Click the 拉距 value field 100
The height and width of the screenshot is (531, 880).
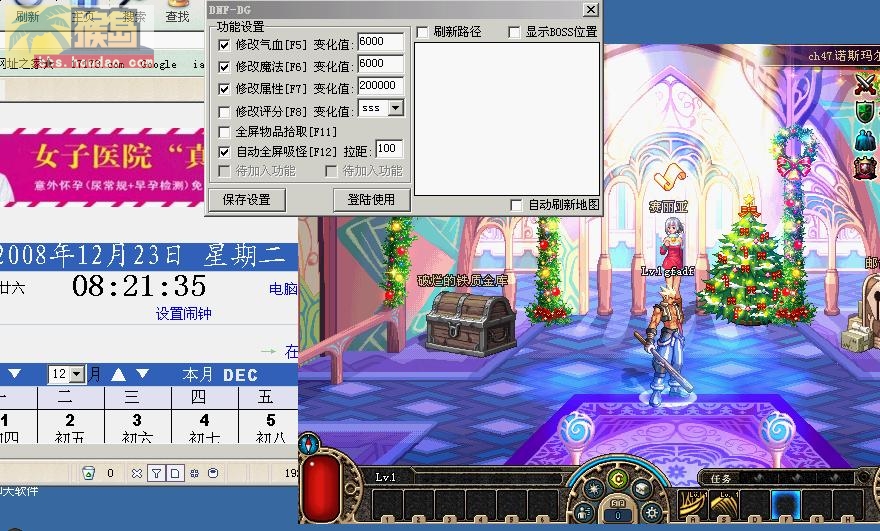389,149
